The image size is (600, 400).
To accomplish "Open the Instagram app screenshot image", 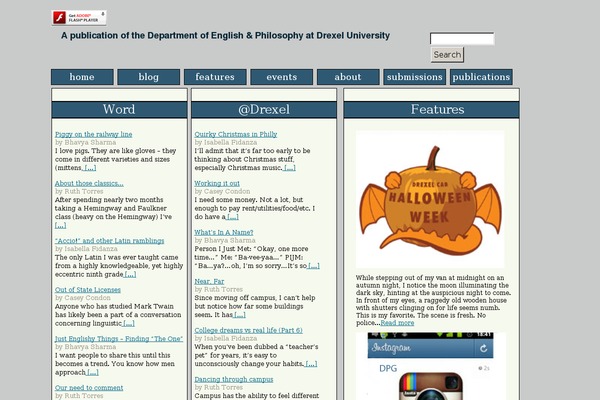I will coord(430,366).
